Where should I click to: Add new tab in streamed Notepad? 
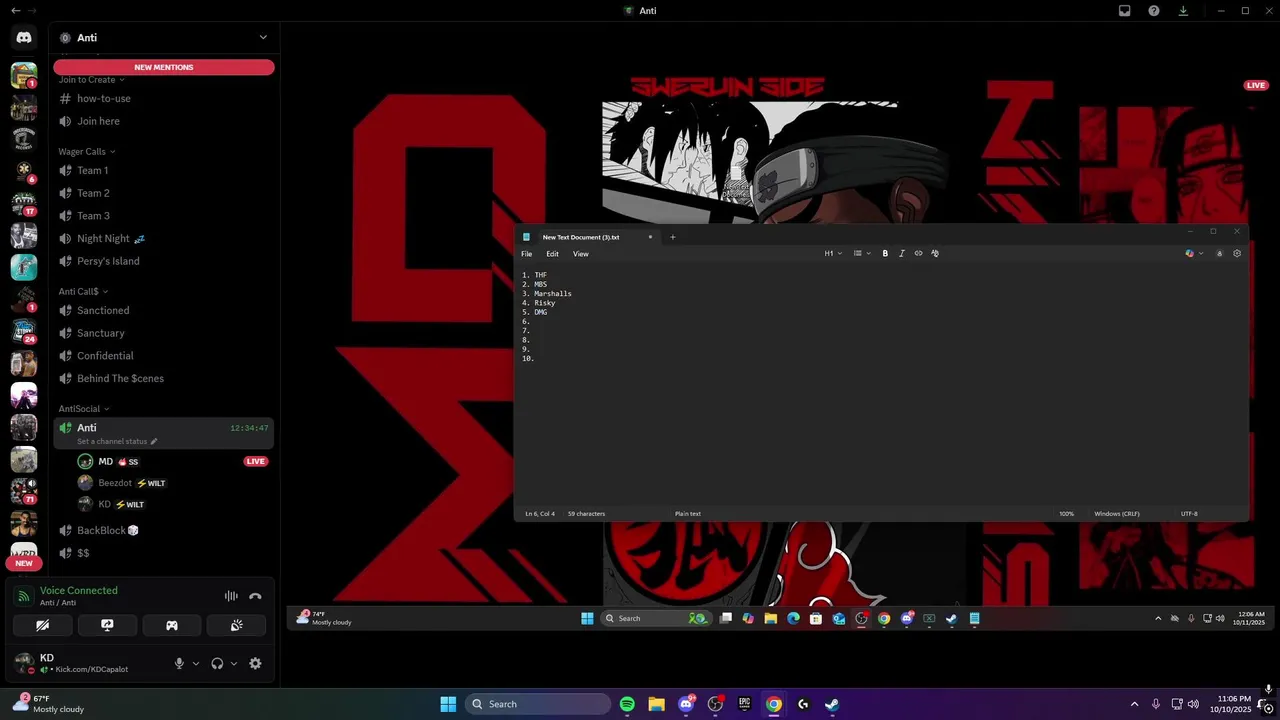(x=672, y=237)
